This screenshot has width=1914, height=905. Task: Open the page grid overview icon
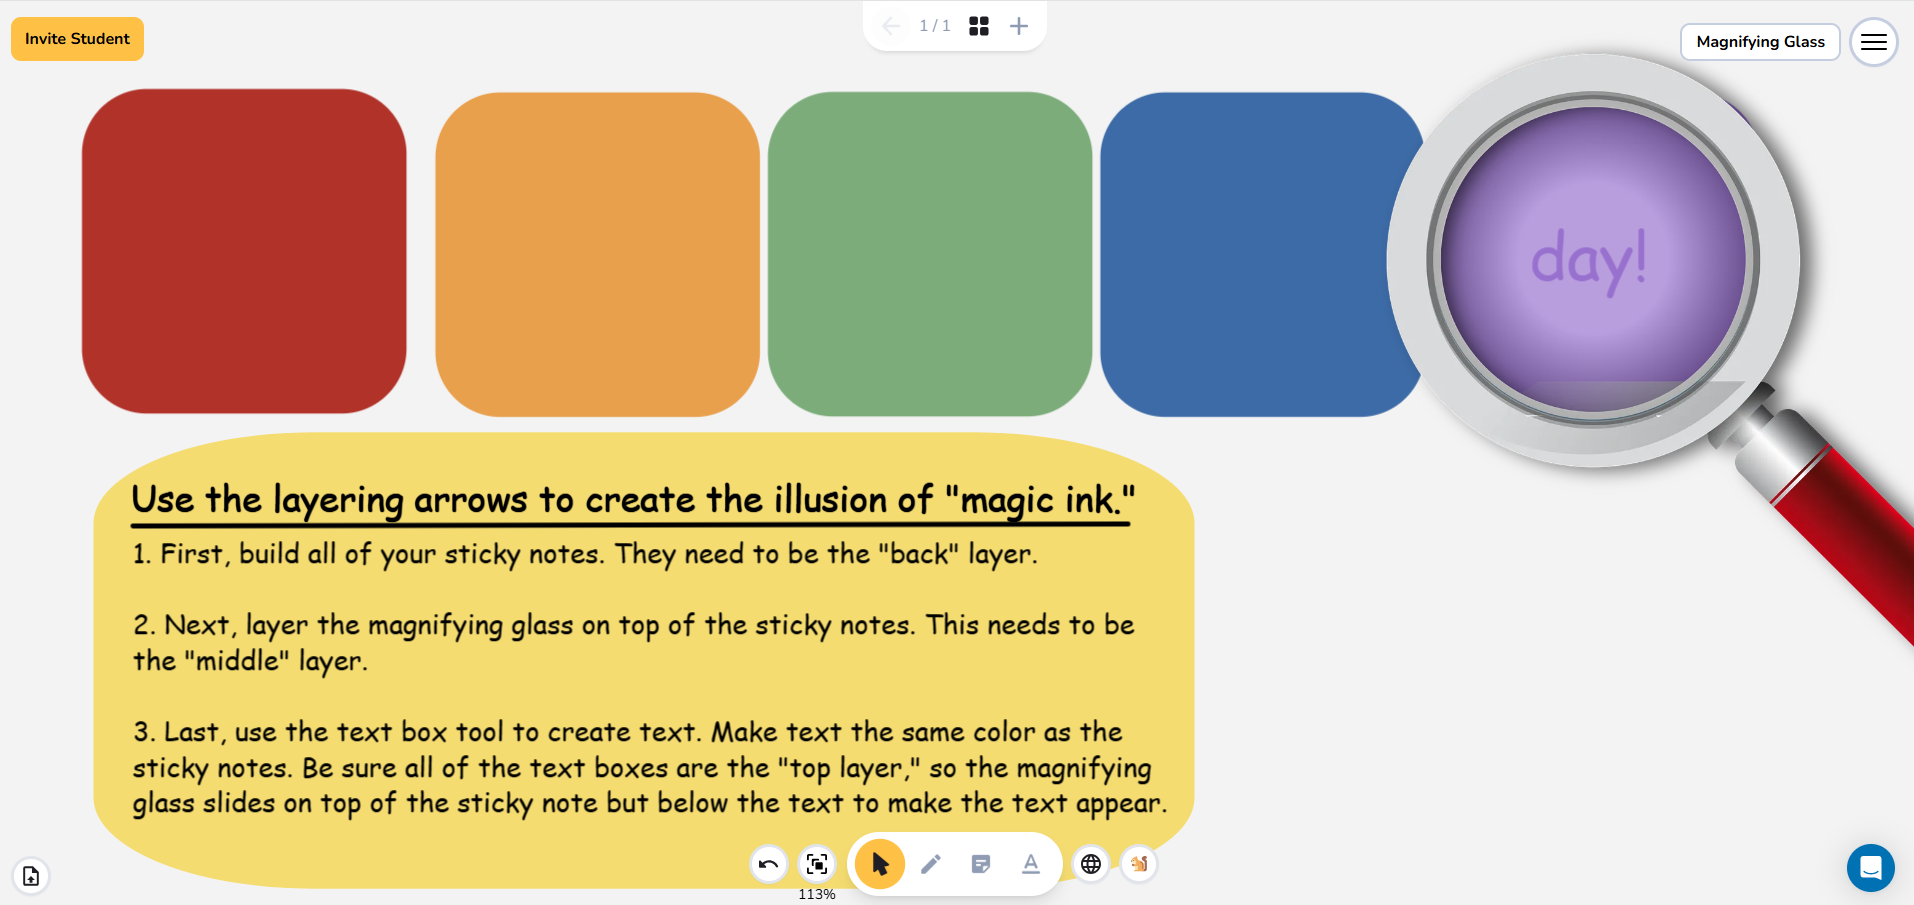(x=979, y=26)
